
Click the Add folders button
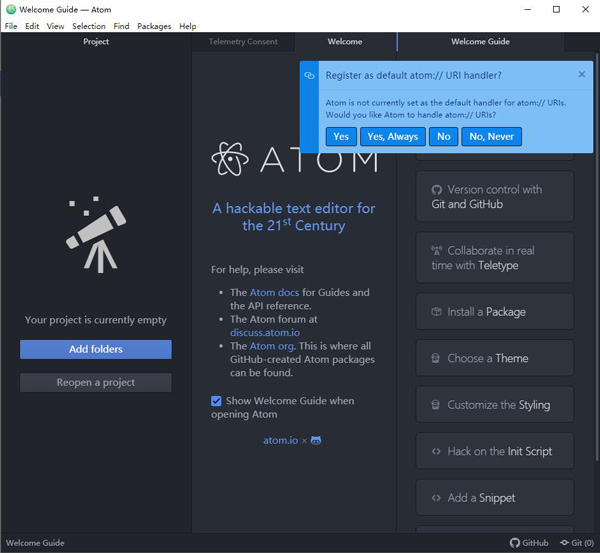[96, 349]
